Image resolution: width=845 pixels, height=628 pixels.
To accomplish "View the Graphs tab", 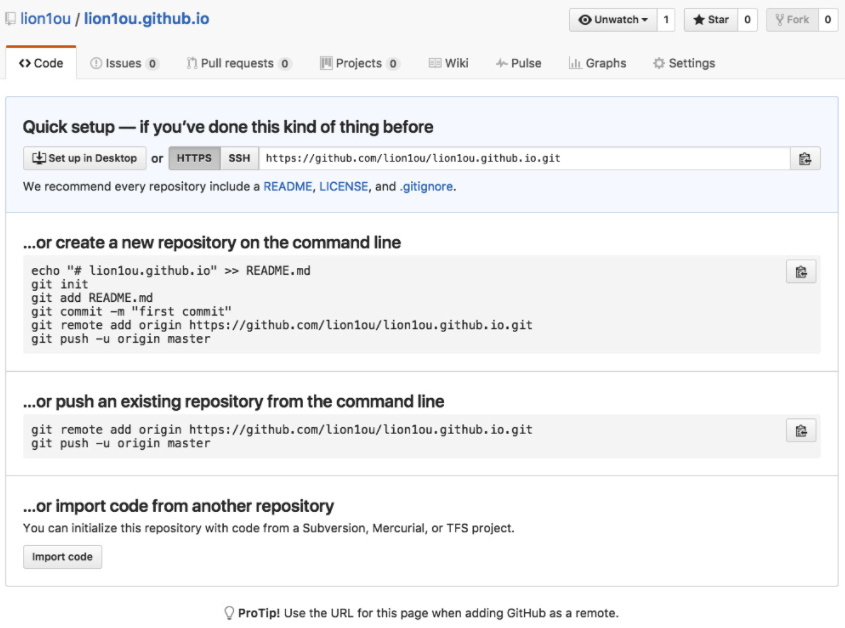I will tap(597, 63).
